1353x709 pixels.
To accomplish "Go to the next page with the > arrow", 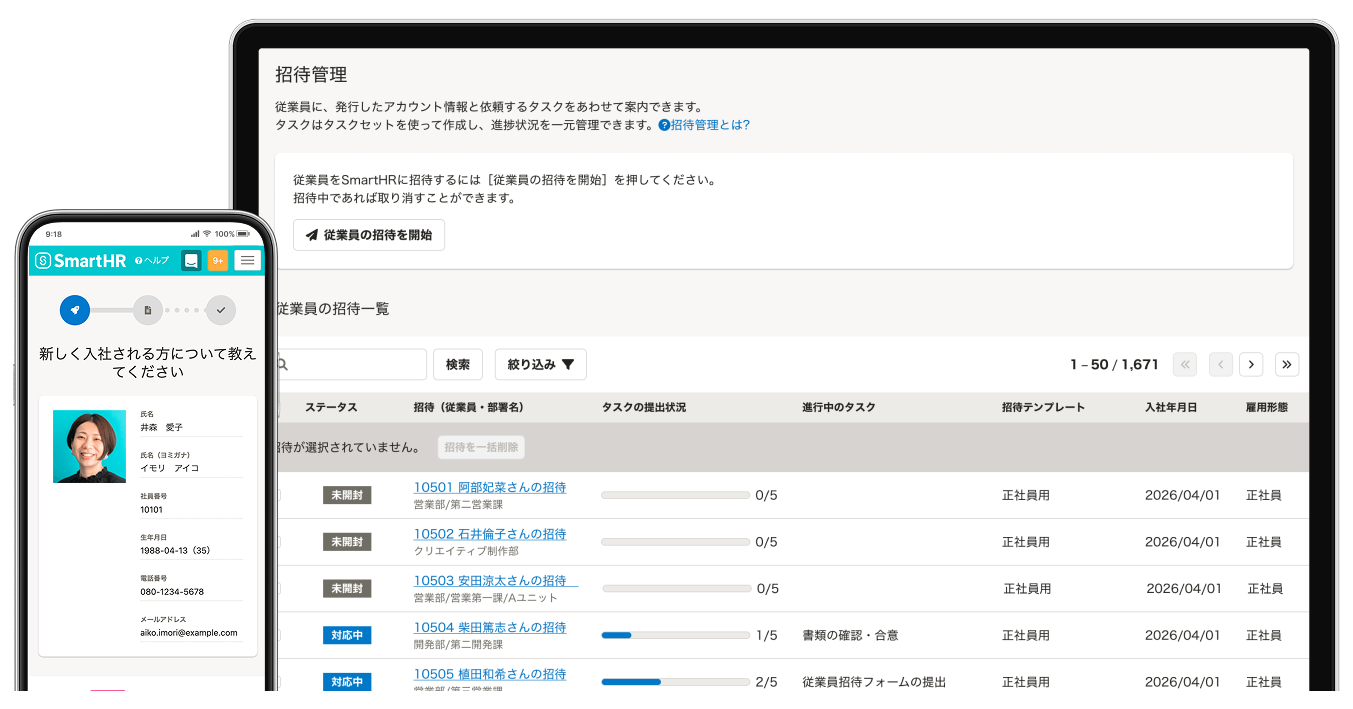I will [x=1251, y=364].
